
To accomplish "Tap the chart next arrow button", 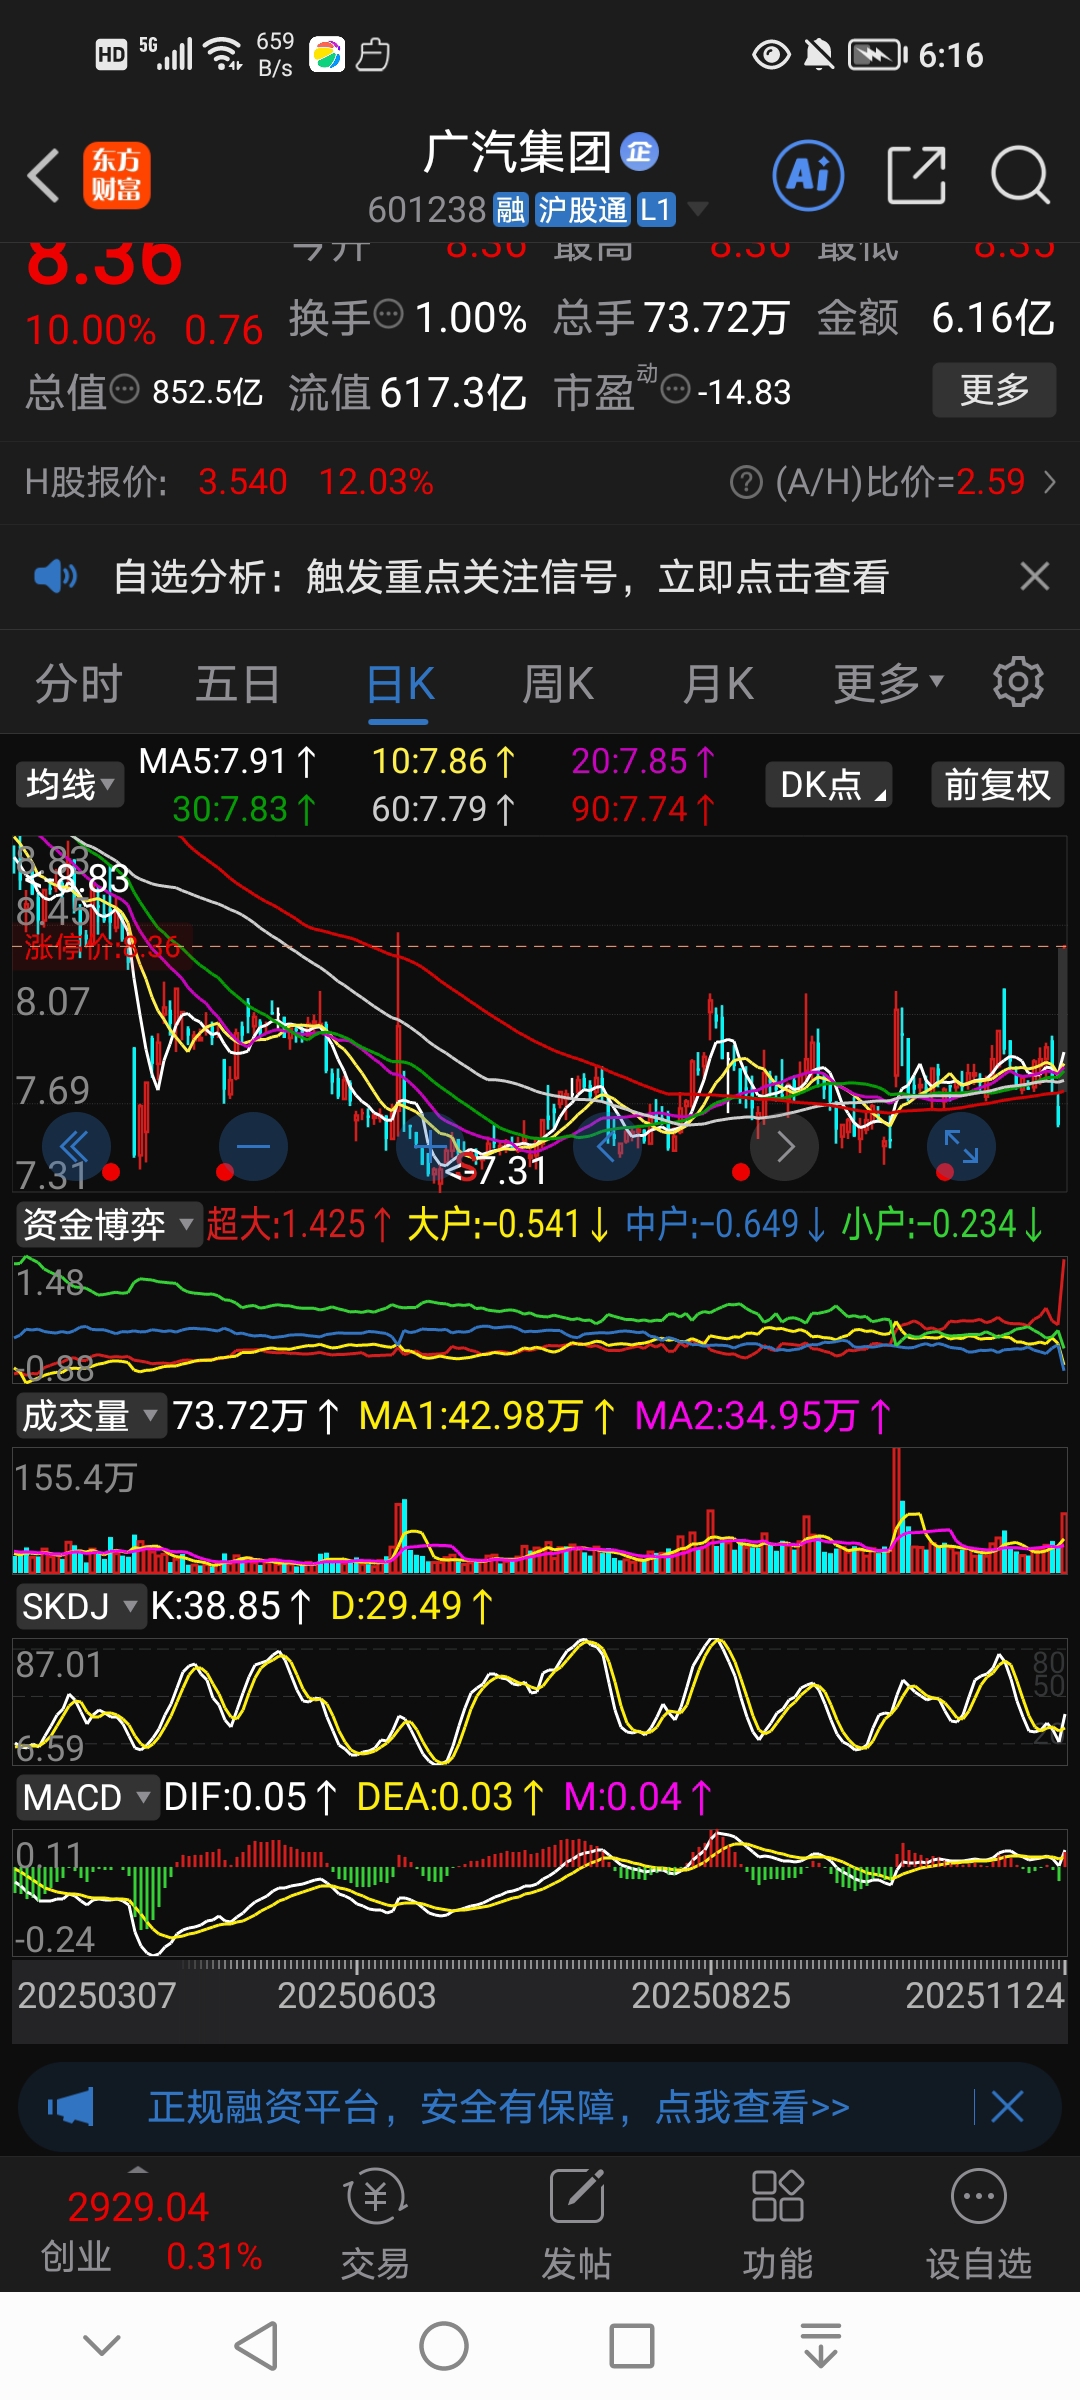I will coord(785,1146).
